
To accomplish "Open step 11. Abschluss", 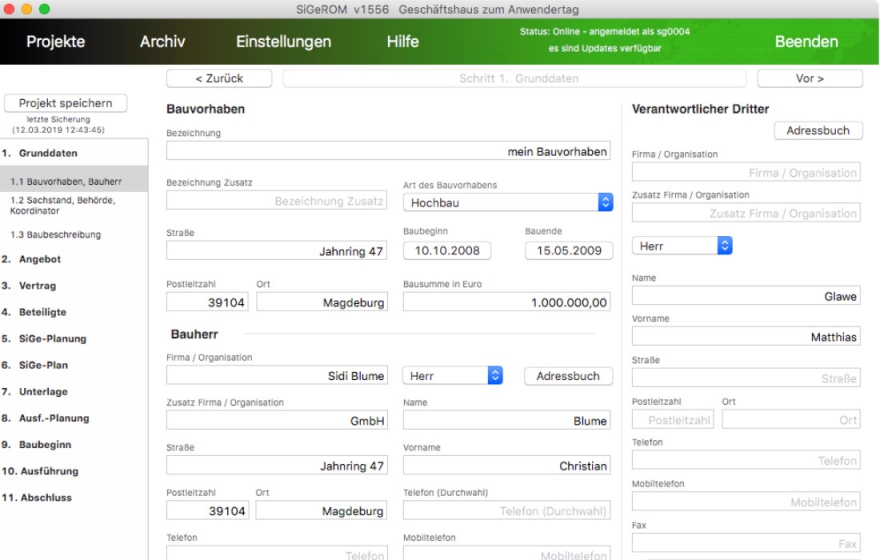I will click(x=37, y=497).
